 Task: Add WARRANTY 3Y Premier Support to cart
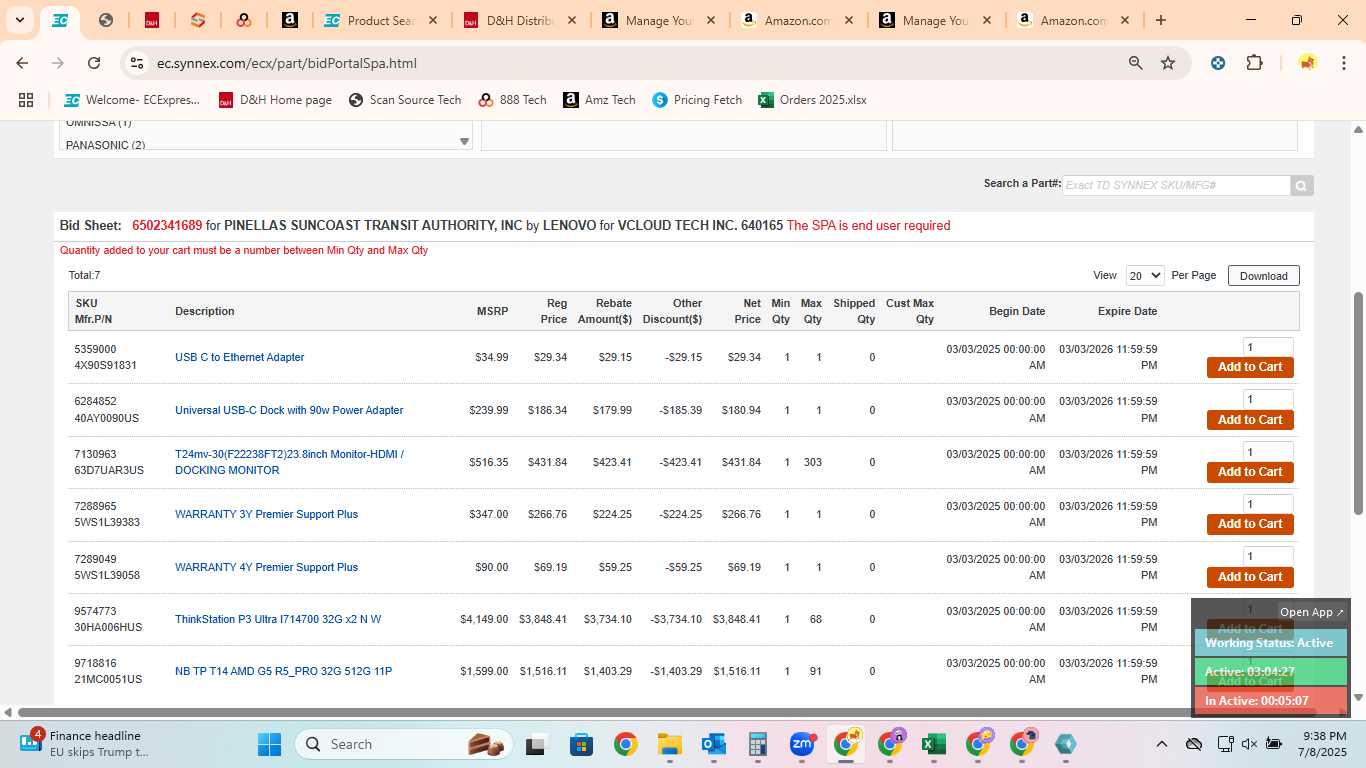(1250, 524)
